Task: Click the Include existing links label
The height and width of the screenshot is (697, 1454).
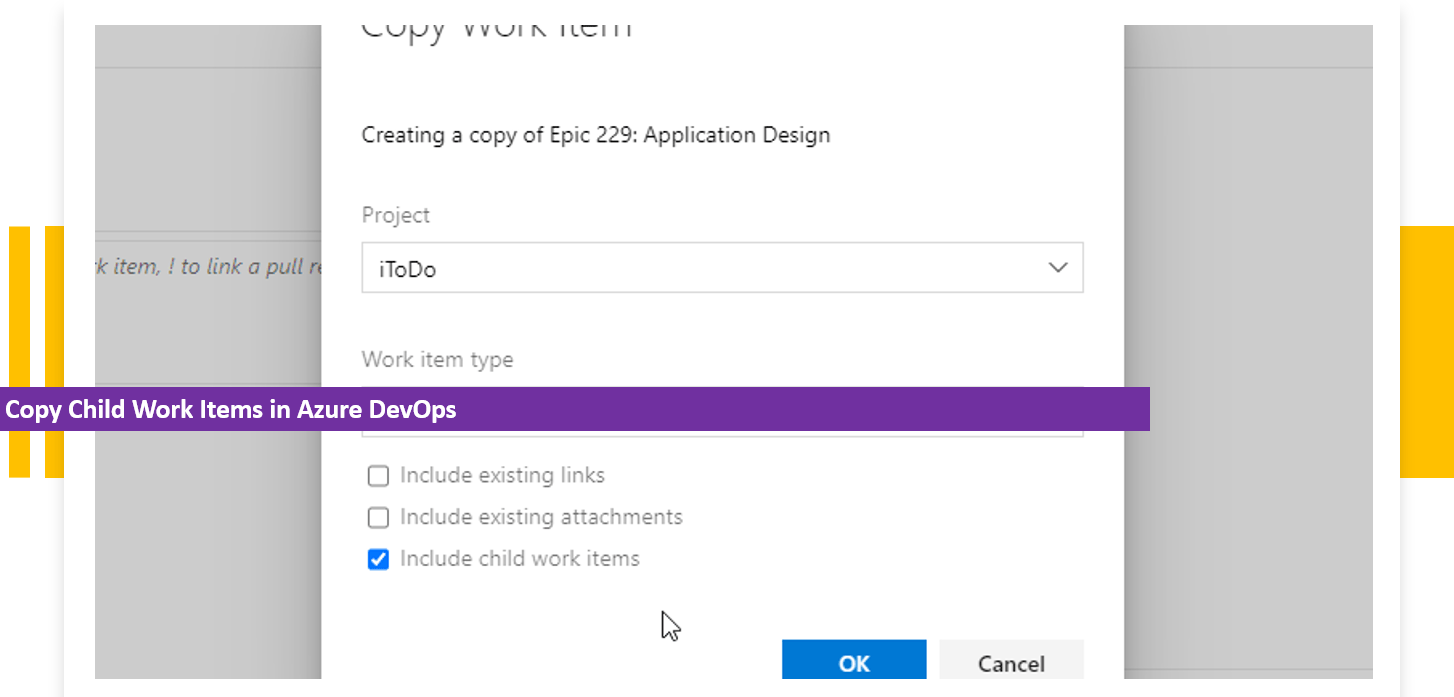Action: 502,475
